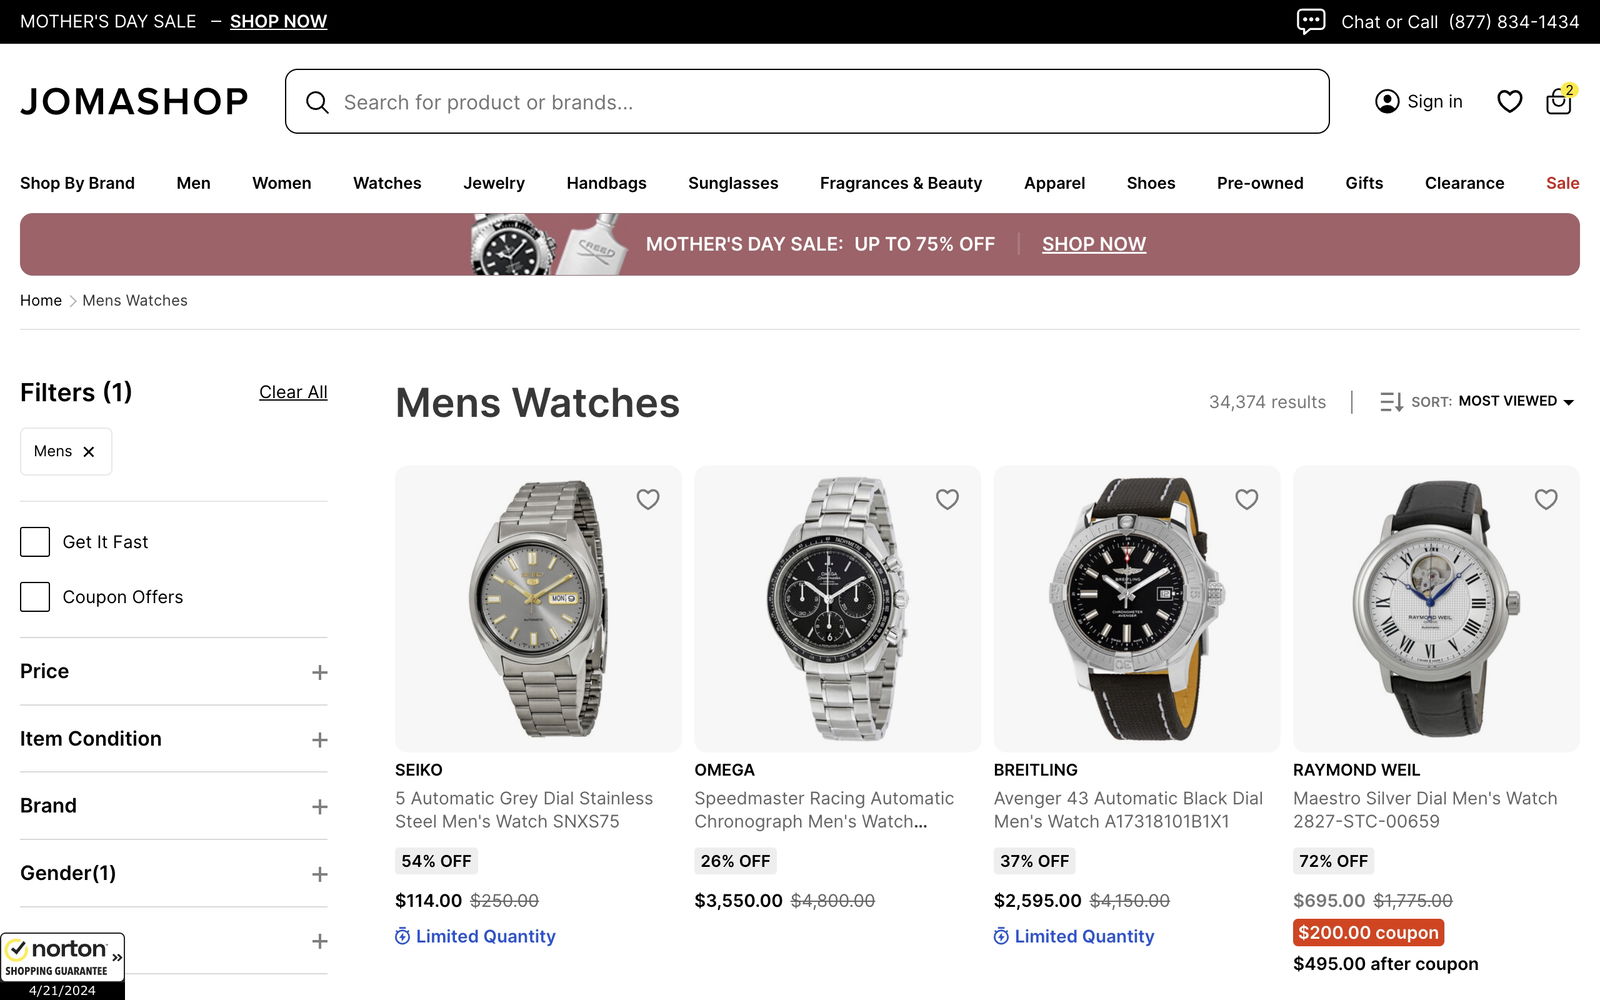Open the Apparel menu
Image resolution: width=1600 pixels, height=1000 pixels.
click(1054, 183)
